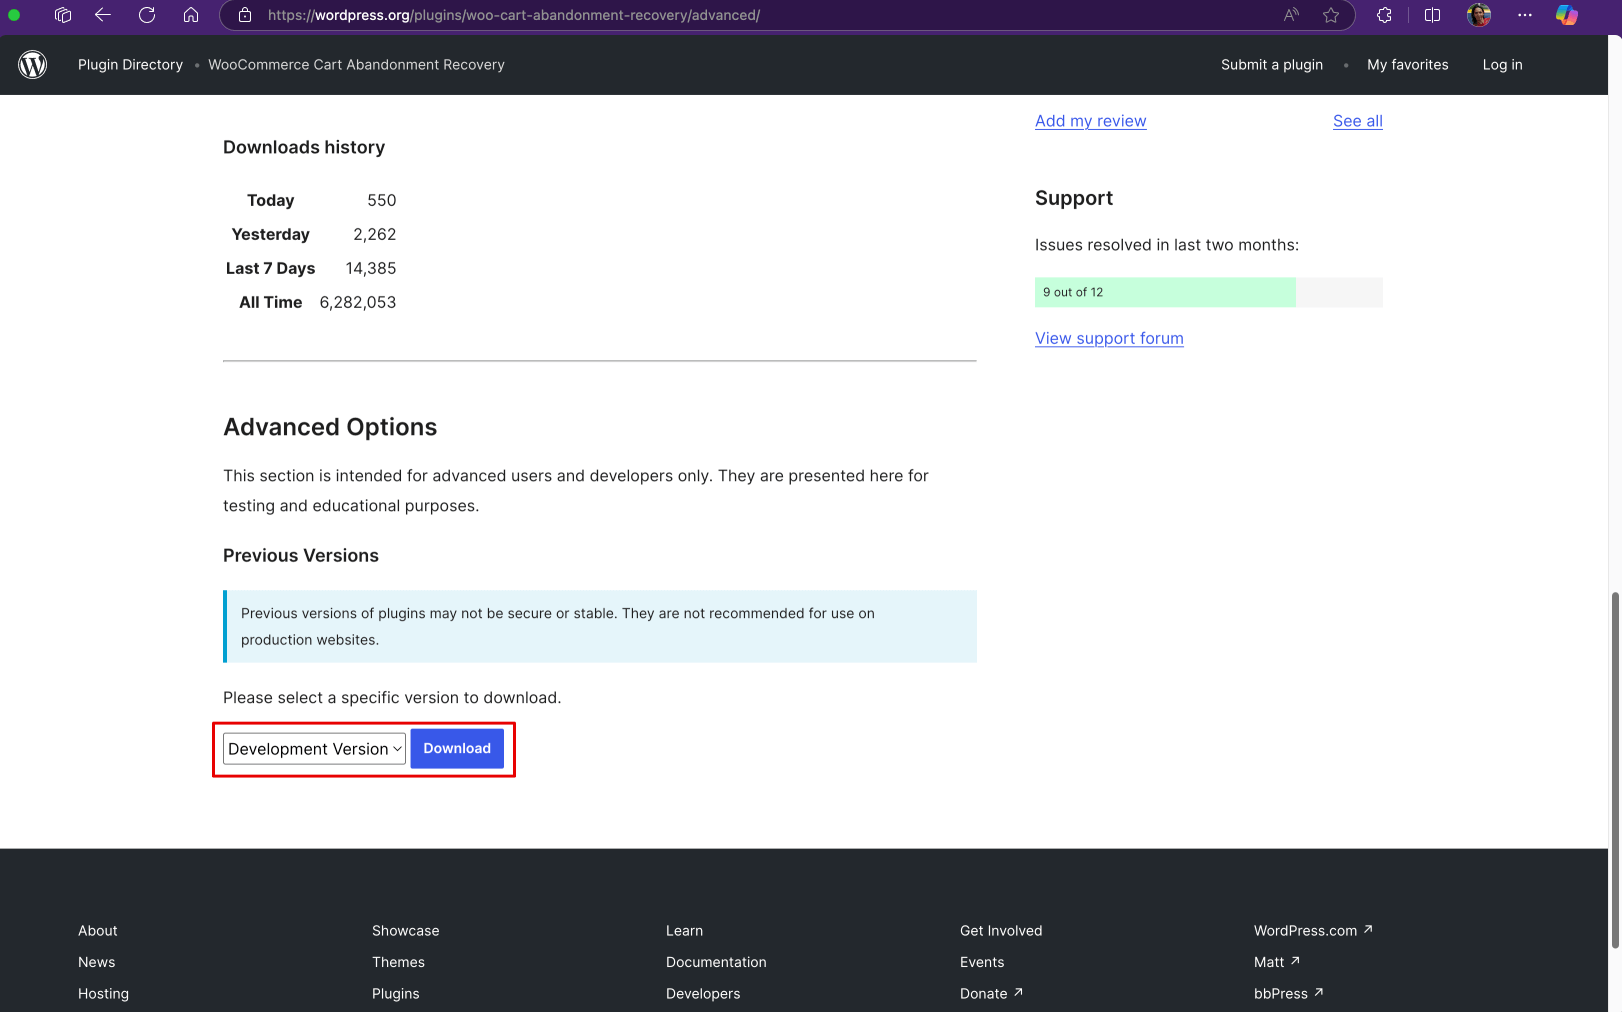1622x1012 pixels.
Task: Open the Events footer link
Action: 982,962
